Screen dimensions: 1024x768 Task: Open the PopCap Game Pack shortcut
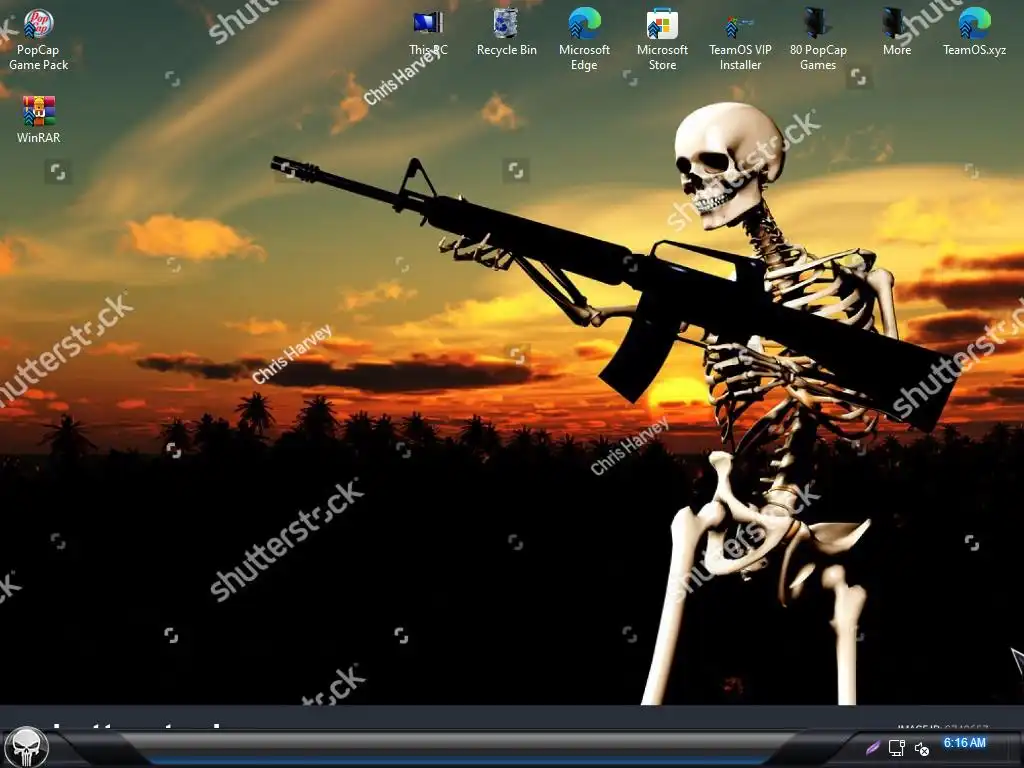39,39
